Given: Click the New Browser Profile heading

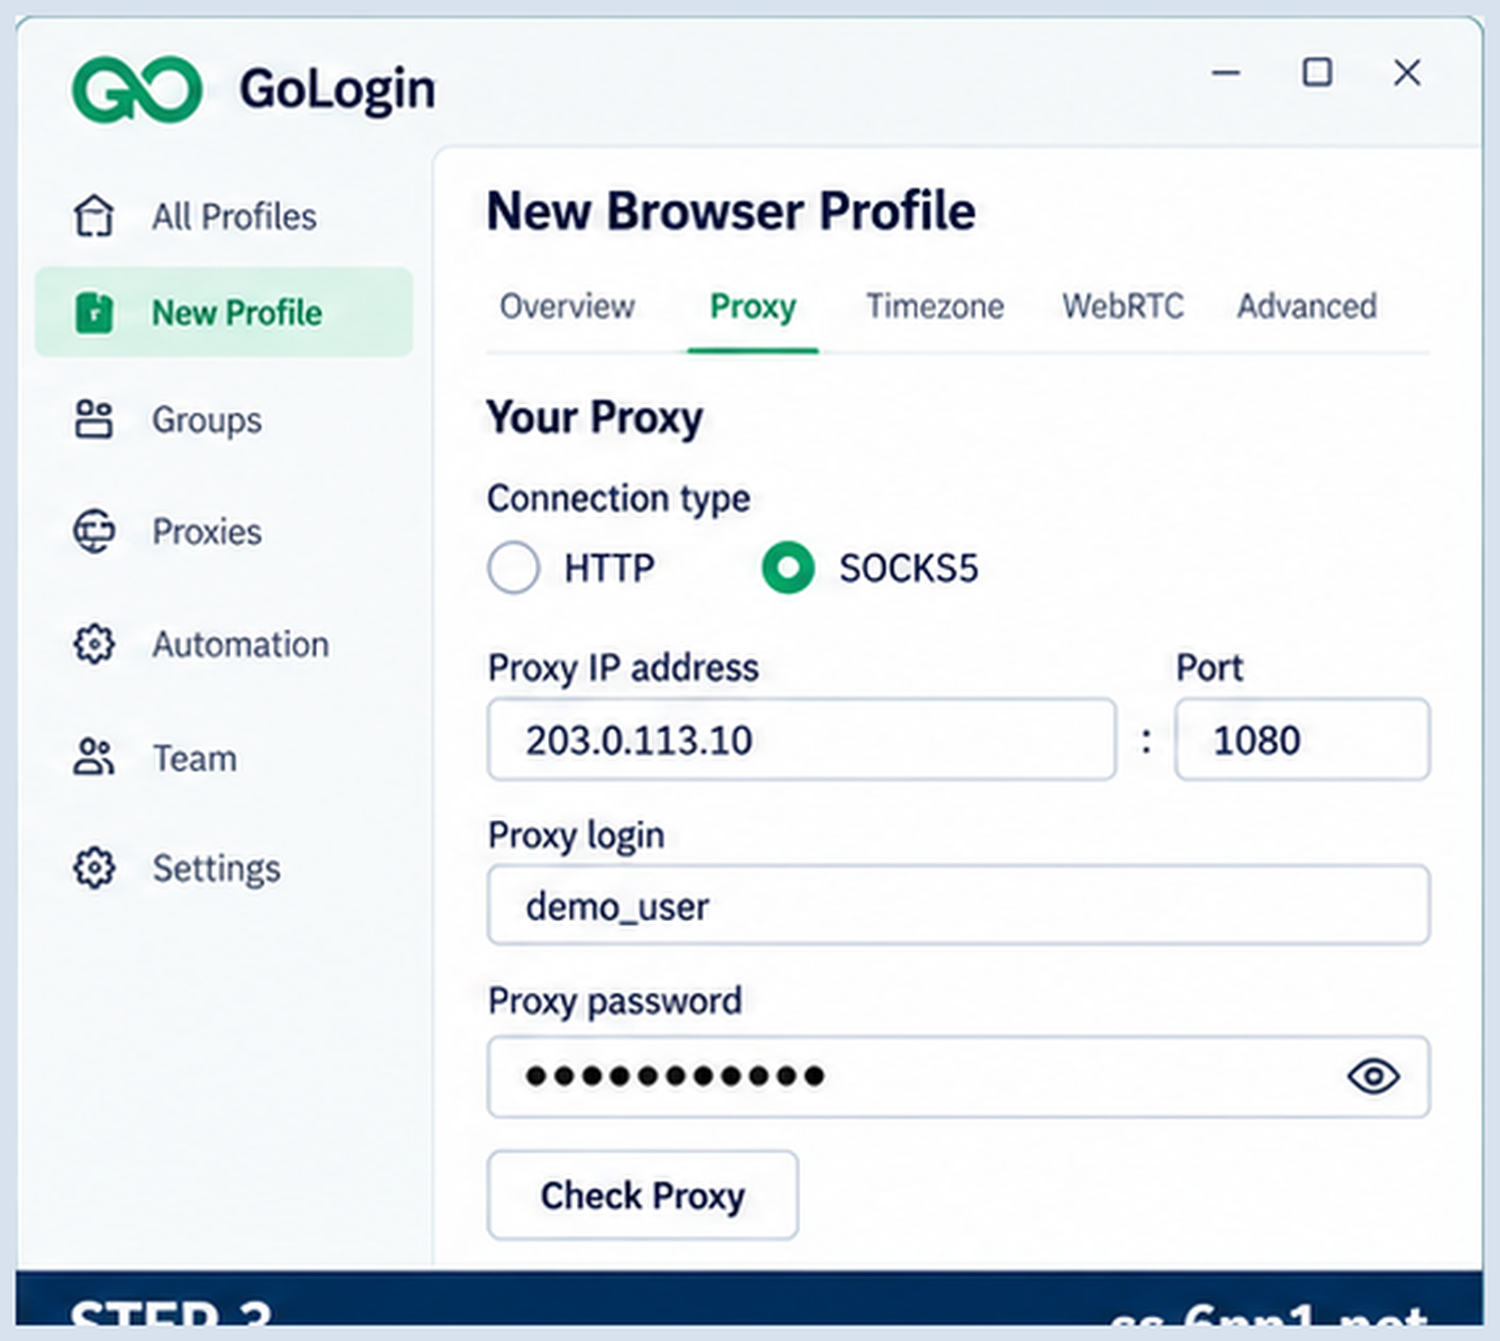Looking at the screenshot, I should pyautogui.click(x=731, y=211).
